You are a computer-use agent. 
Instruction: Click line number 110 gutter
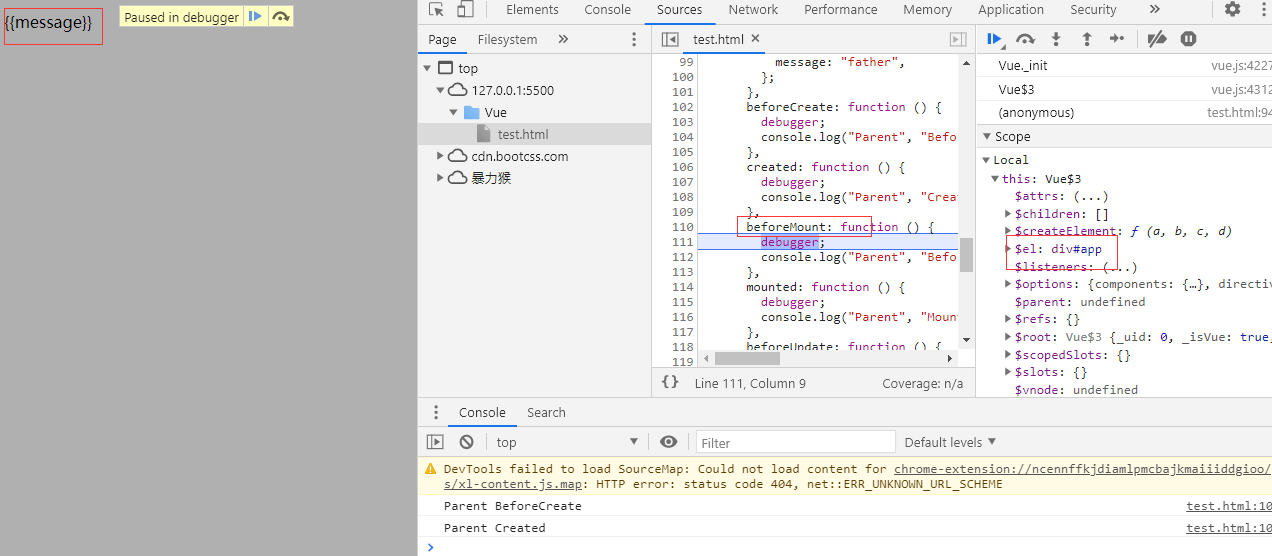tap(683, 227)
